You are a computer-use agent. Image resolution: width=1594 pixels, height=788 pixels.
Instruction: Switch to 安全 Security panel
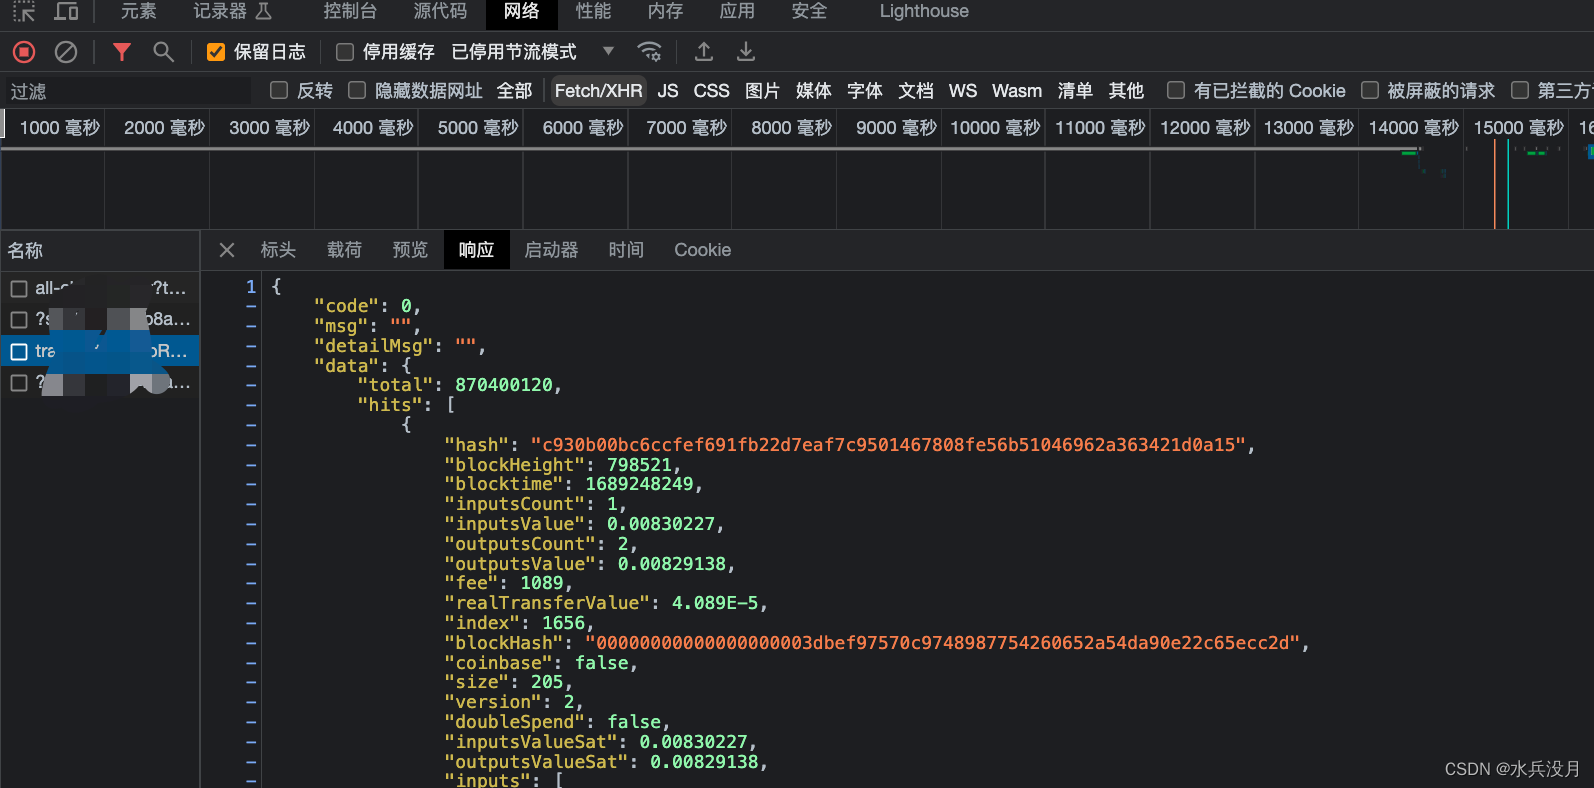pos(809,11)
